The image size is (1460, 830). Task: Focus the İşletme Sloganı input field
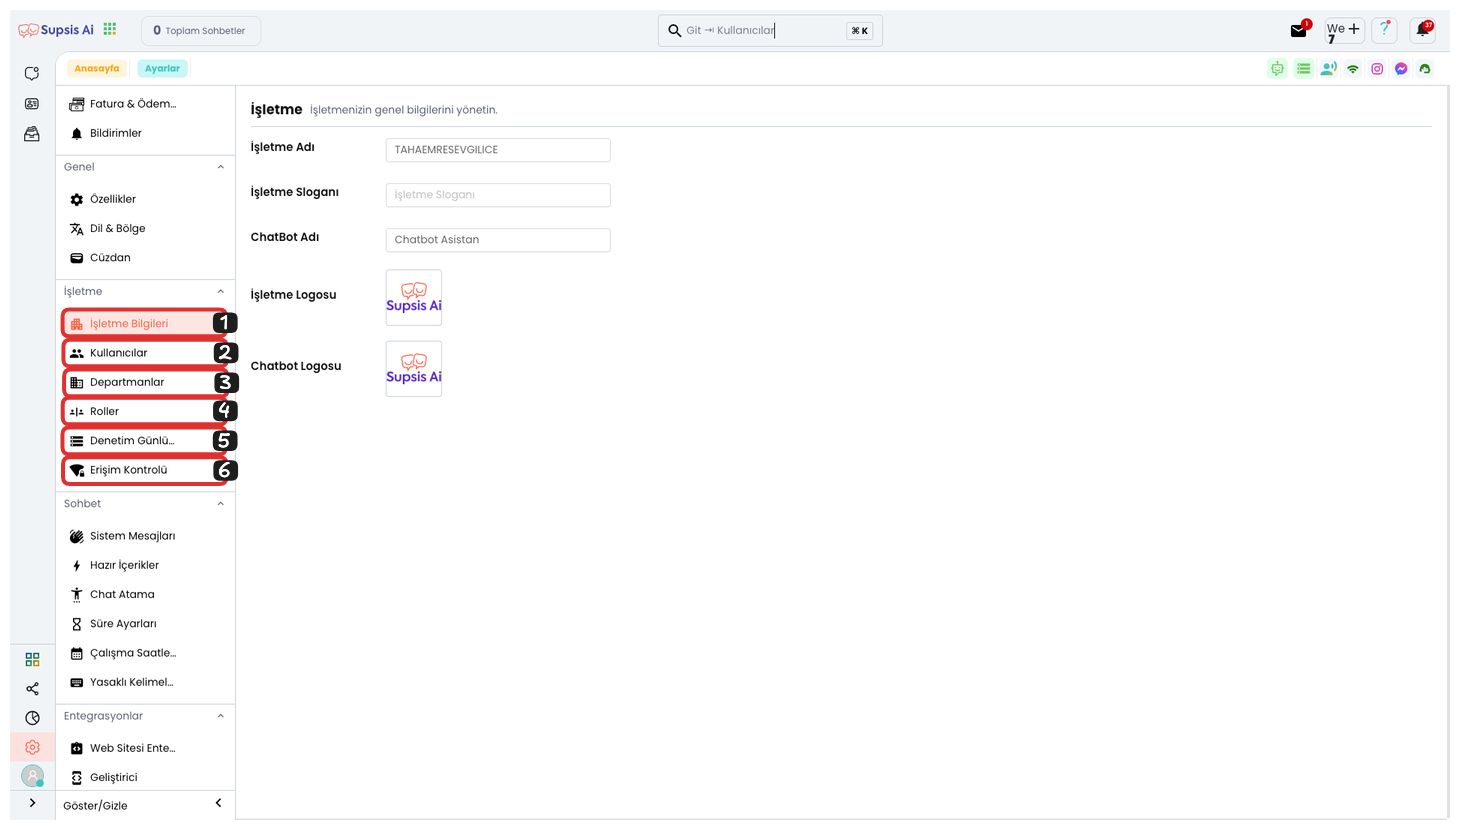[x=498, y=195]
